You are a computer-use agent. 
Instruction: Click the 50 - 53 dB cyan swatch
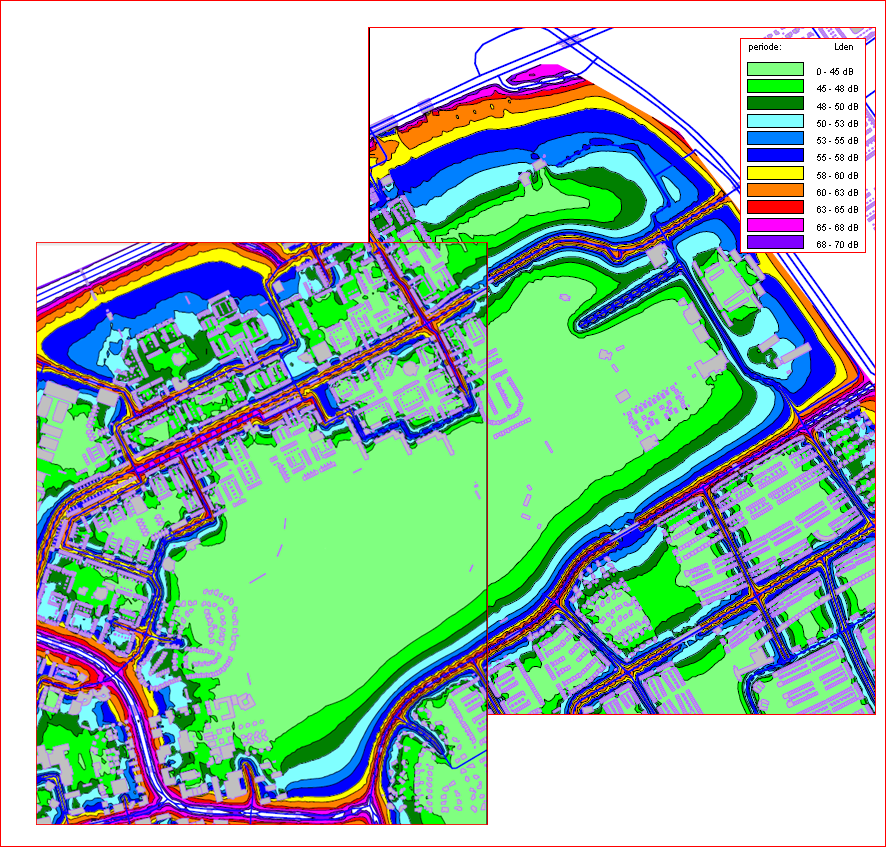click(775, 120)
